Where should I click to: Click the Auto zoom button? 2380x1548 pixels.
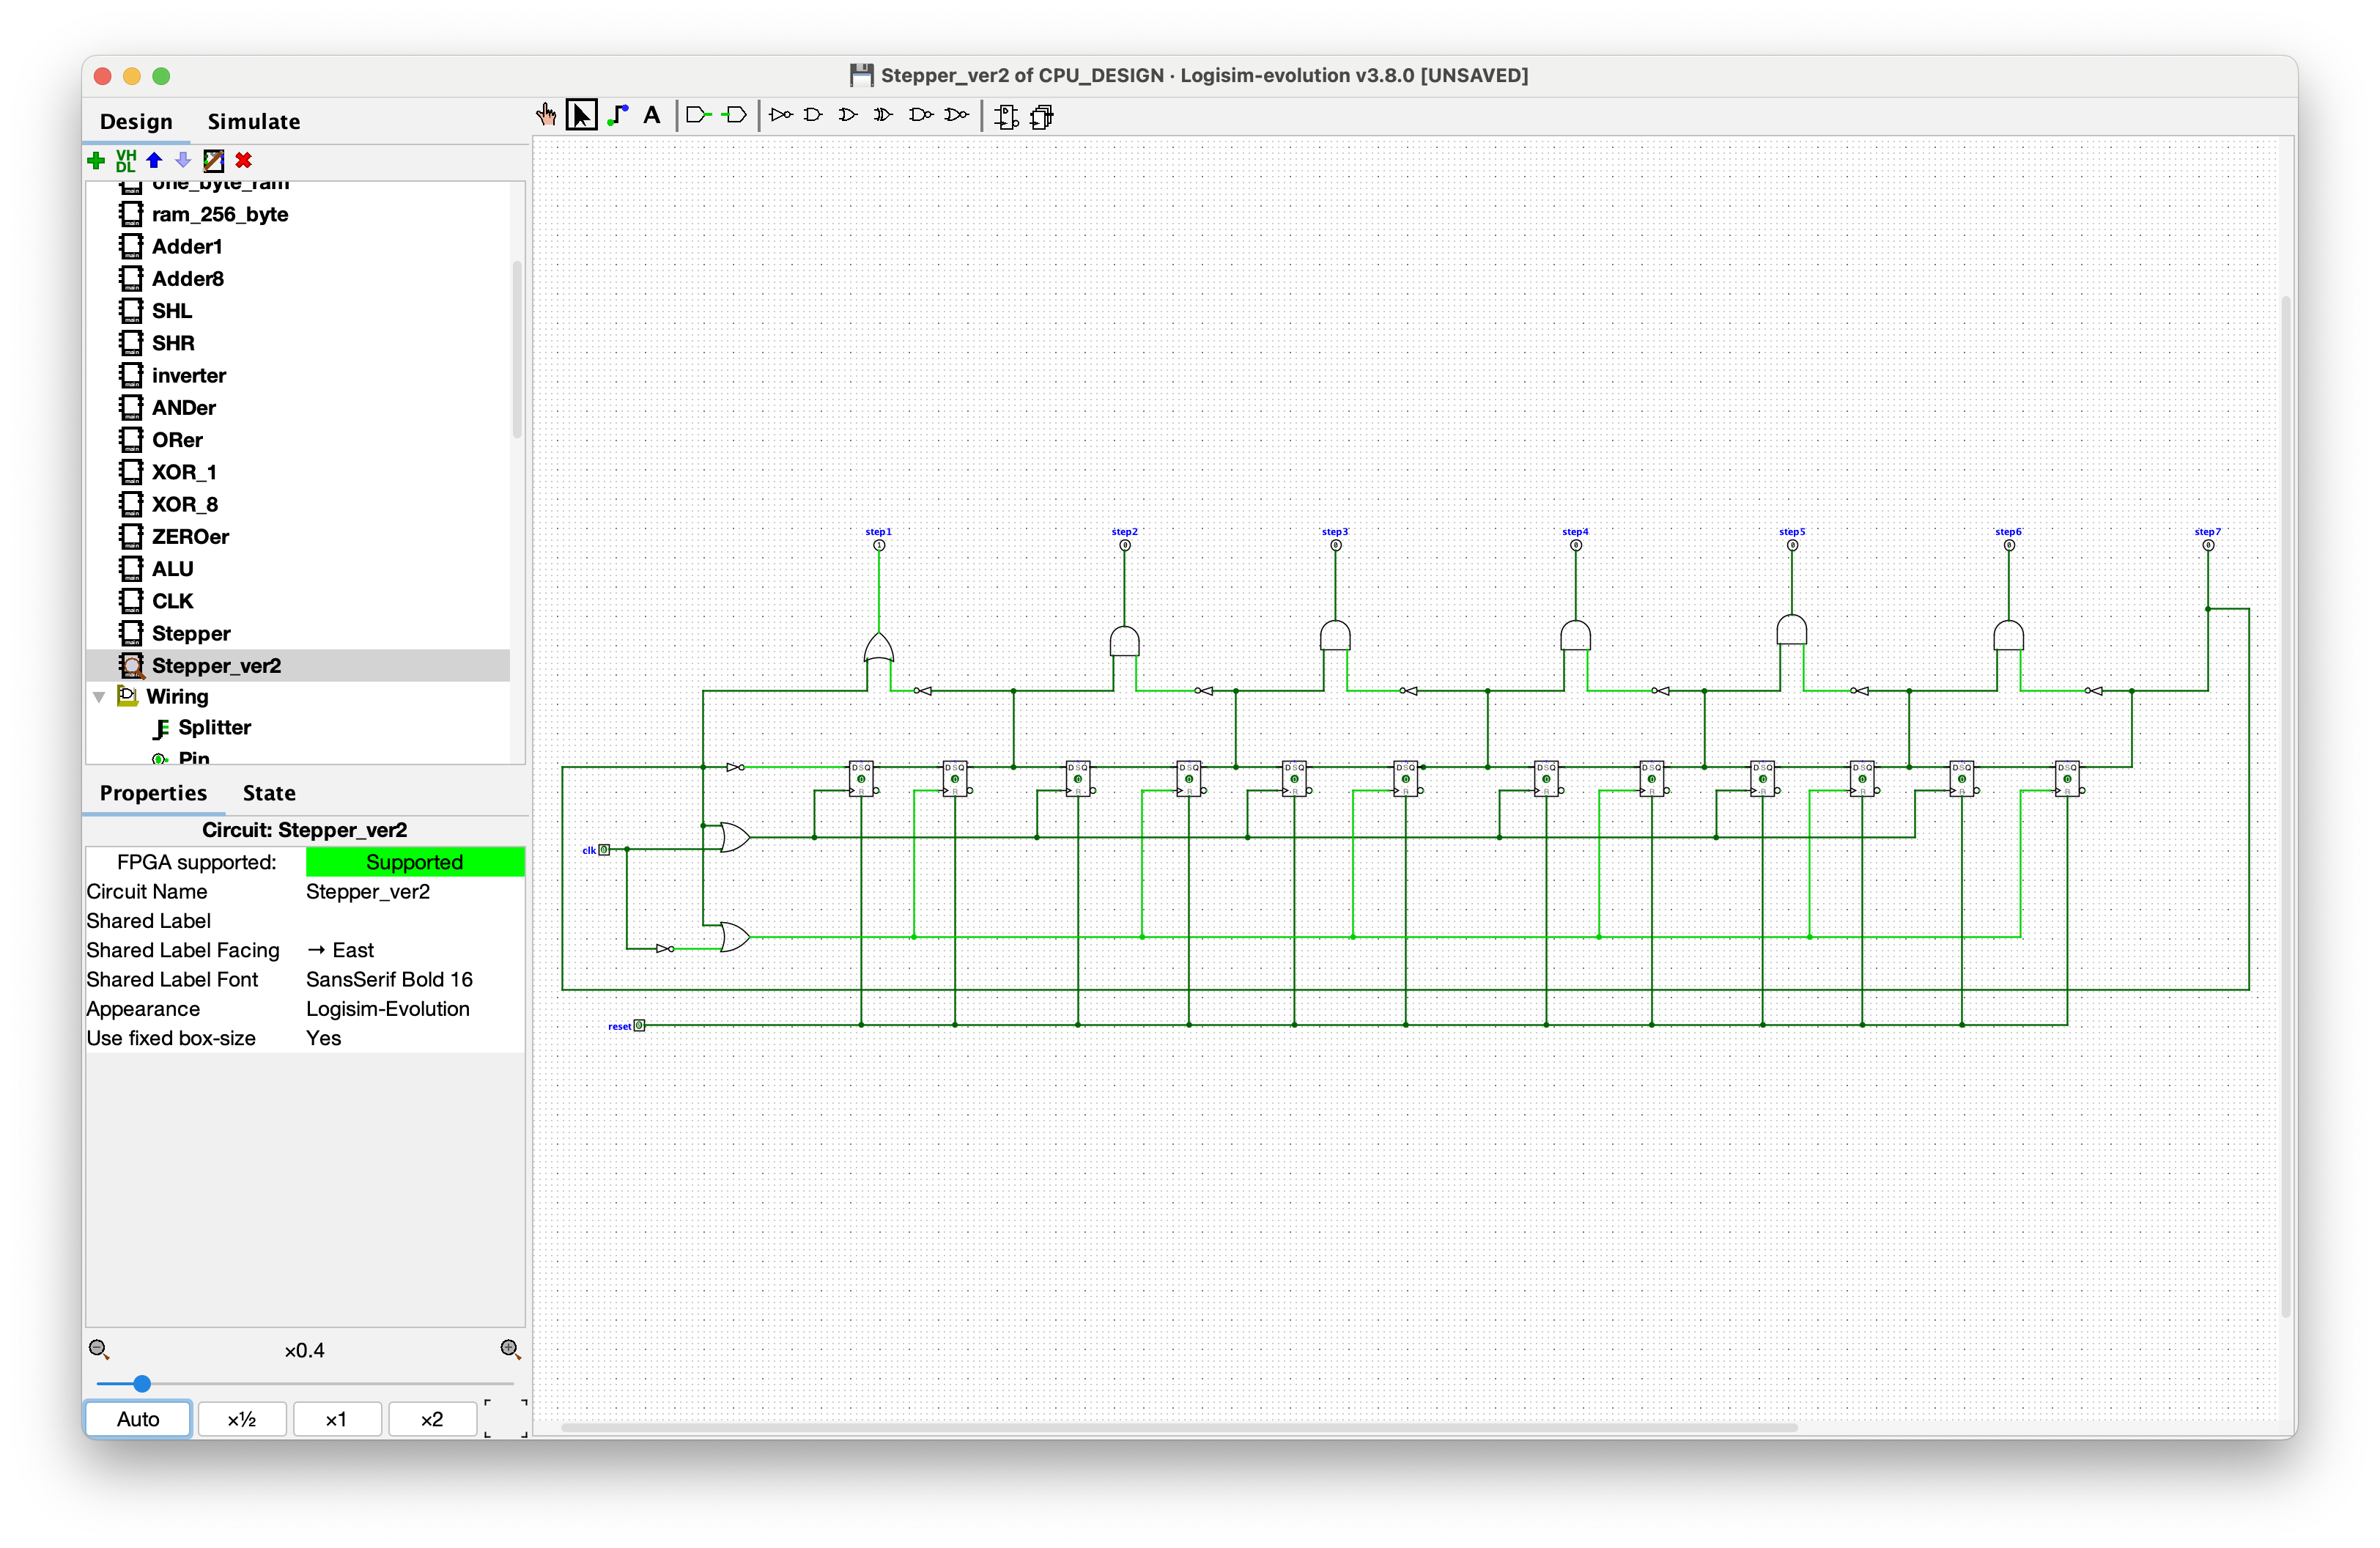point(138,1419)
